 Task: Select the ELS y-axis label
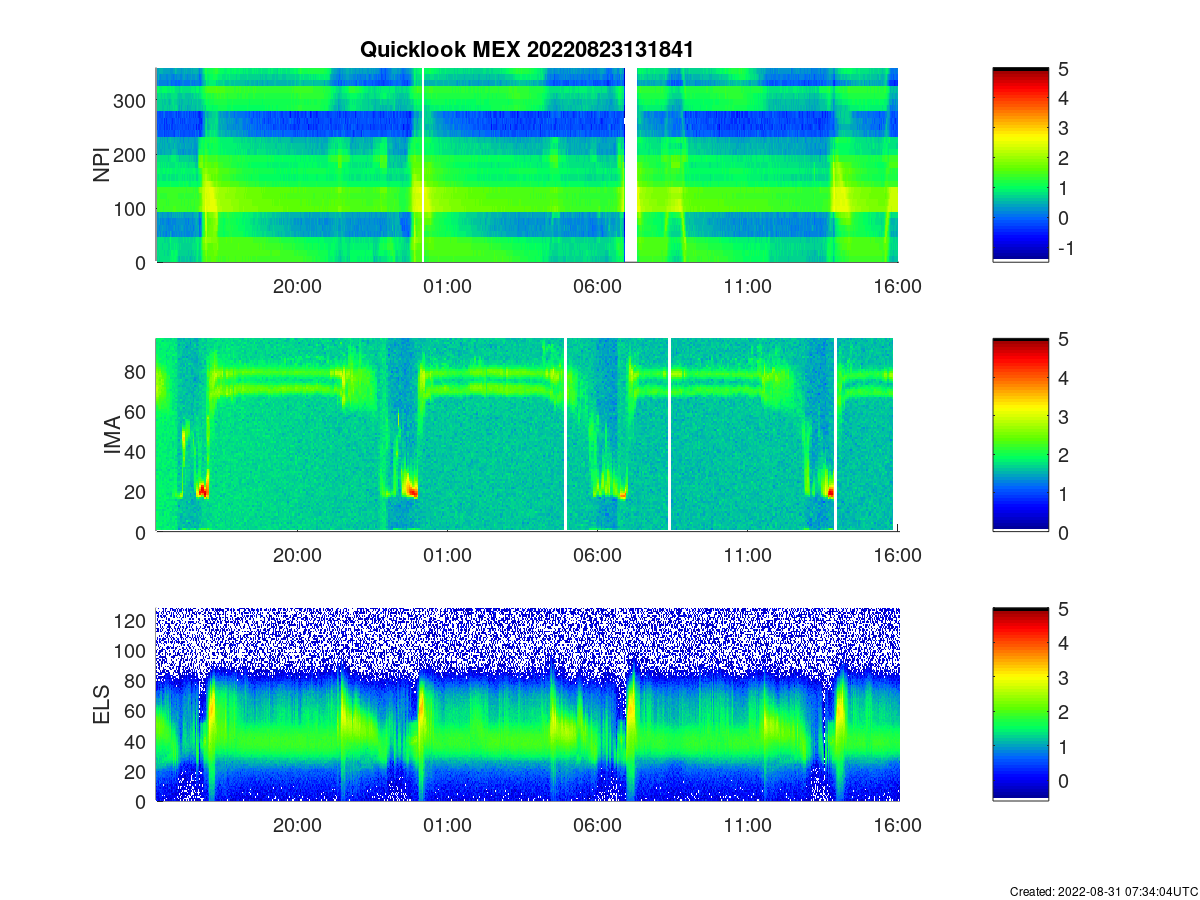(102, 705)
